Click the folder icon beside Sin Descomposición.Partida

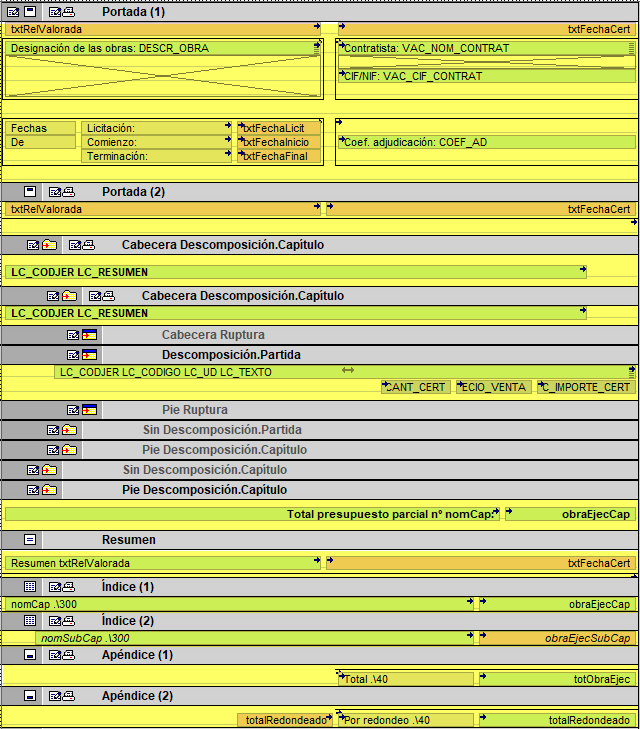[69, 430]
